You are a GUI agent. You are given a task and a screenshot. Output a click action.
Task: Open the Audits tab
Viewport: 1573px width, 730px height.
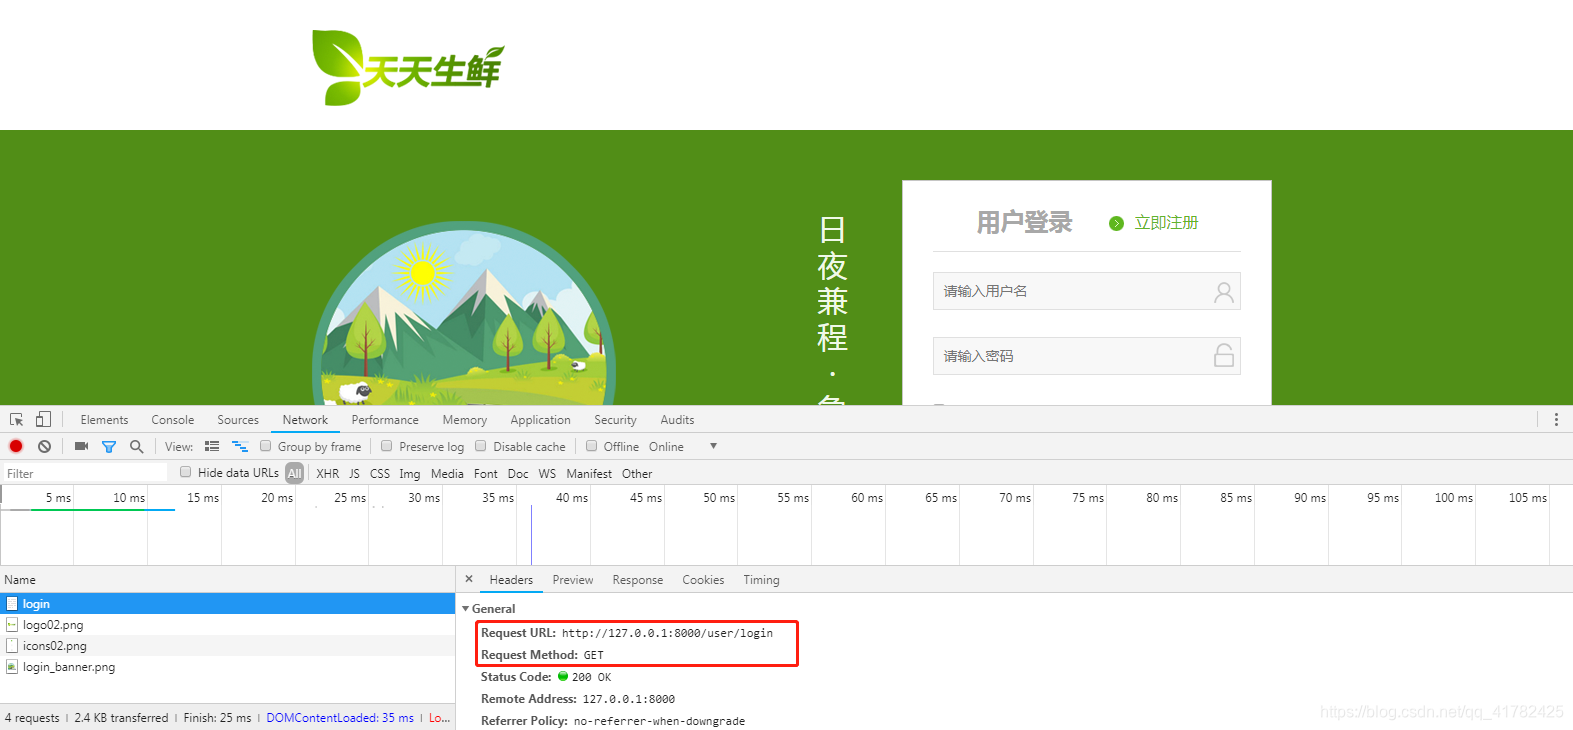tap(677, 420)
